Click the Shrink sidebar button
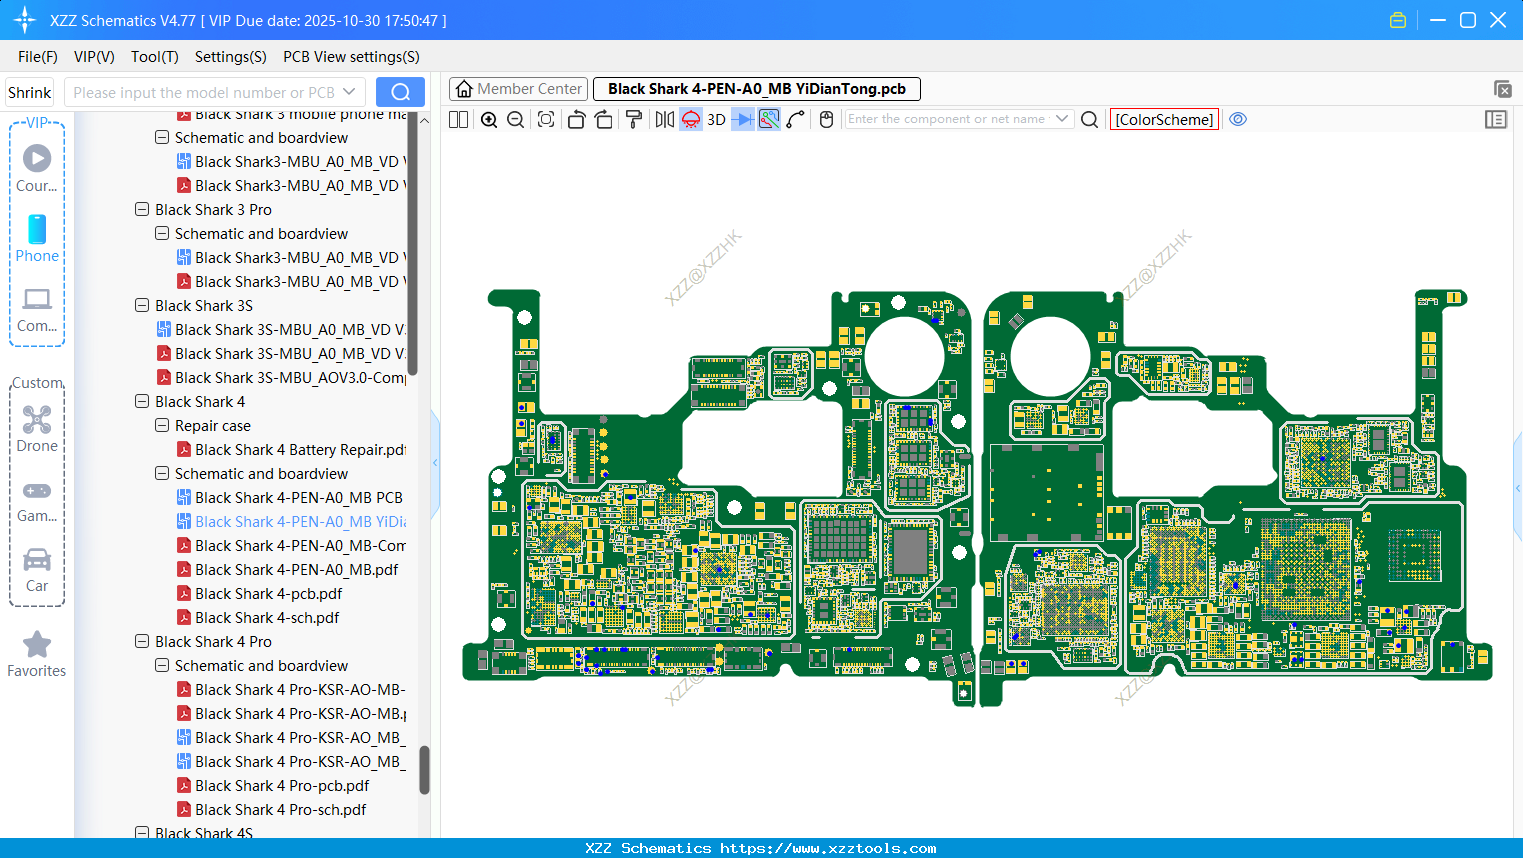 29,91
